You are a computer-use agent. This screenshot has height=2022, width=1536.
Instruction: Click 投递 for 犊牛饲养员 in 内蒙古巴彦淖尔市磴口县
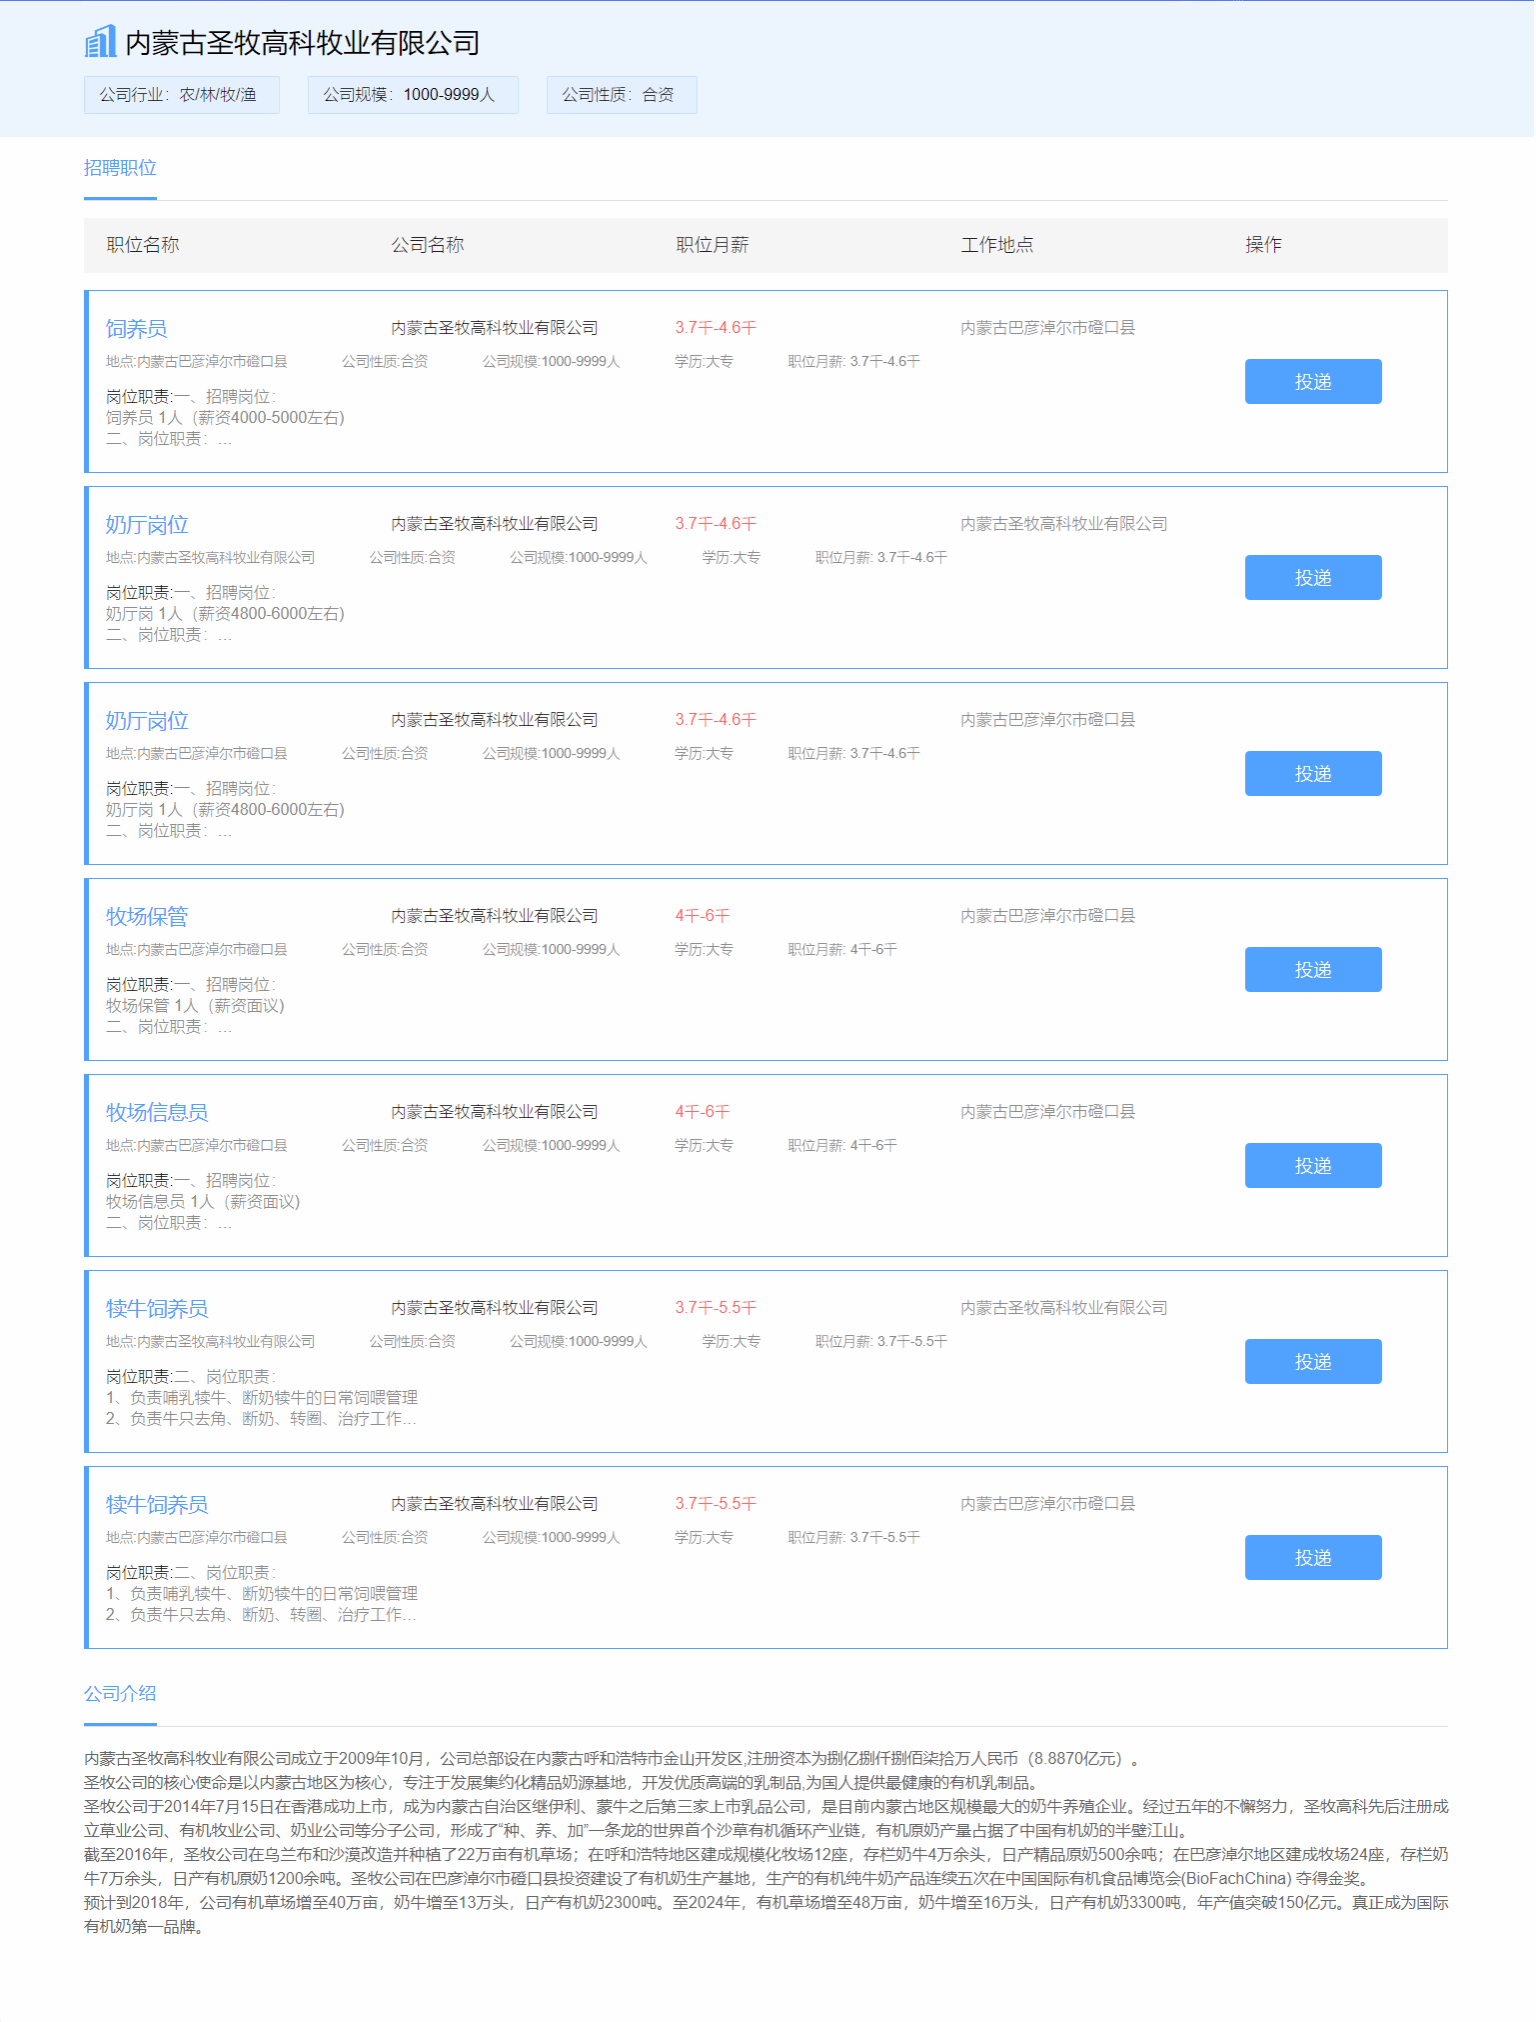[x=1312, y=1558]
